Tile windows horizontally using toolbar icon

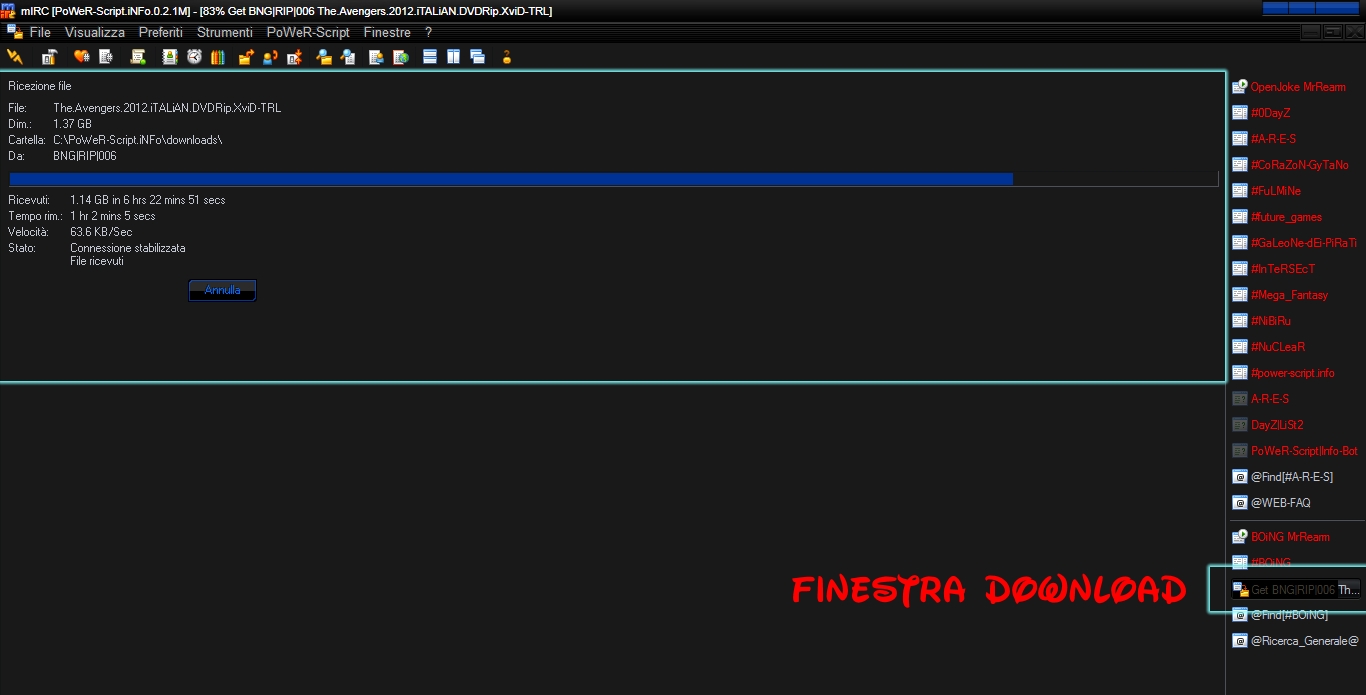click(x=430, y=57)
